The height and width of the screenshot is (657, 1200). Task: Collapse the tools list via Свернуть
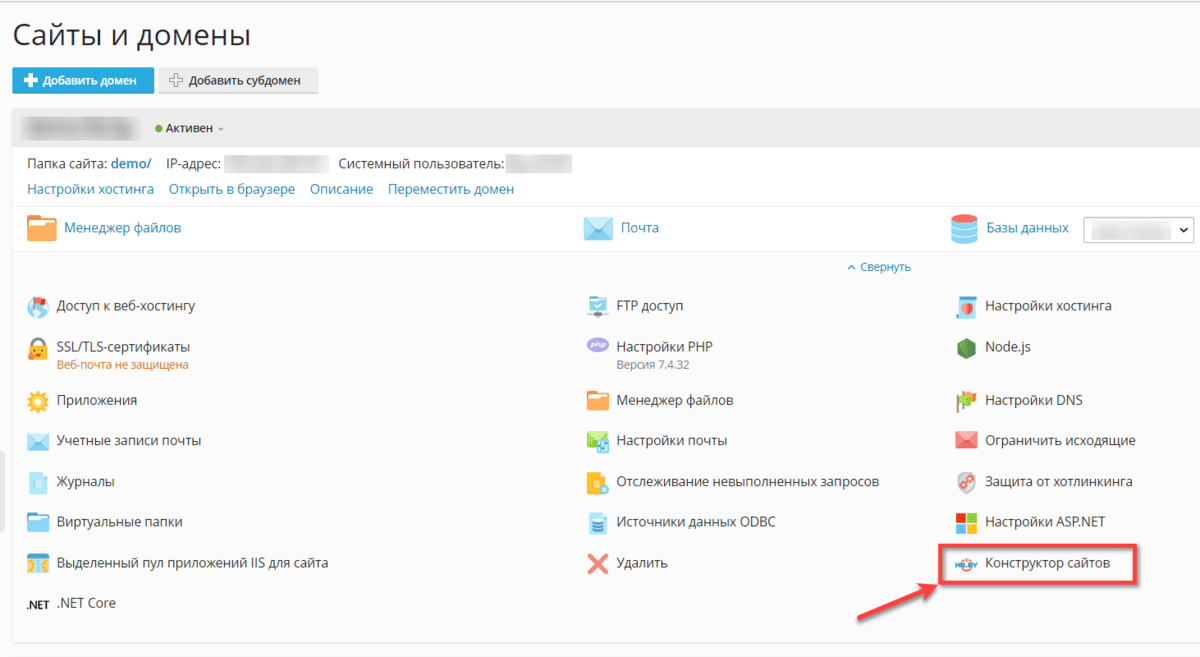click(x=879, y=268)
